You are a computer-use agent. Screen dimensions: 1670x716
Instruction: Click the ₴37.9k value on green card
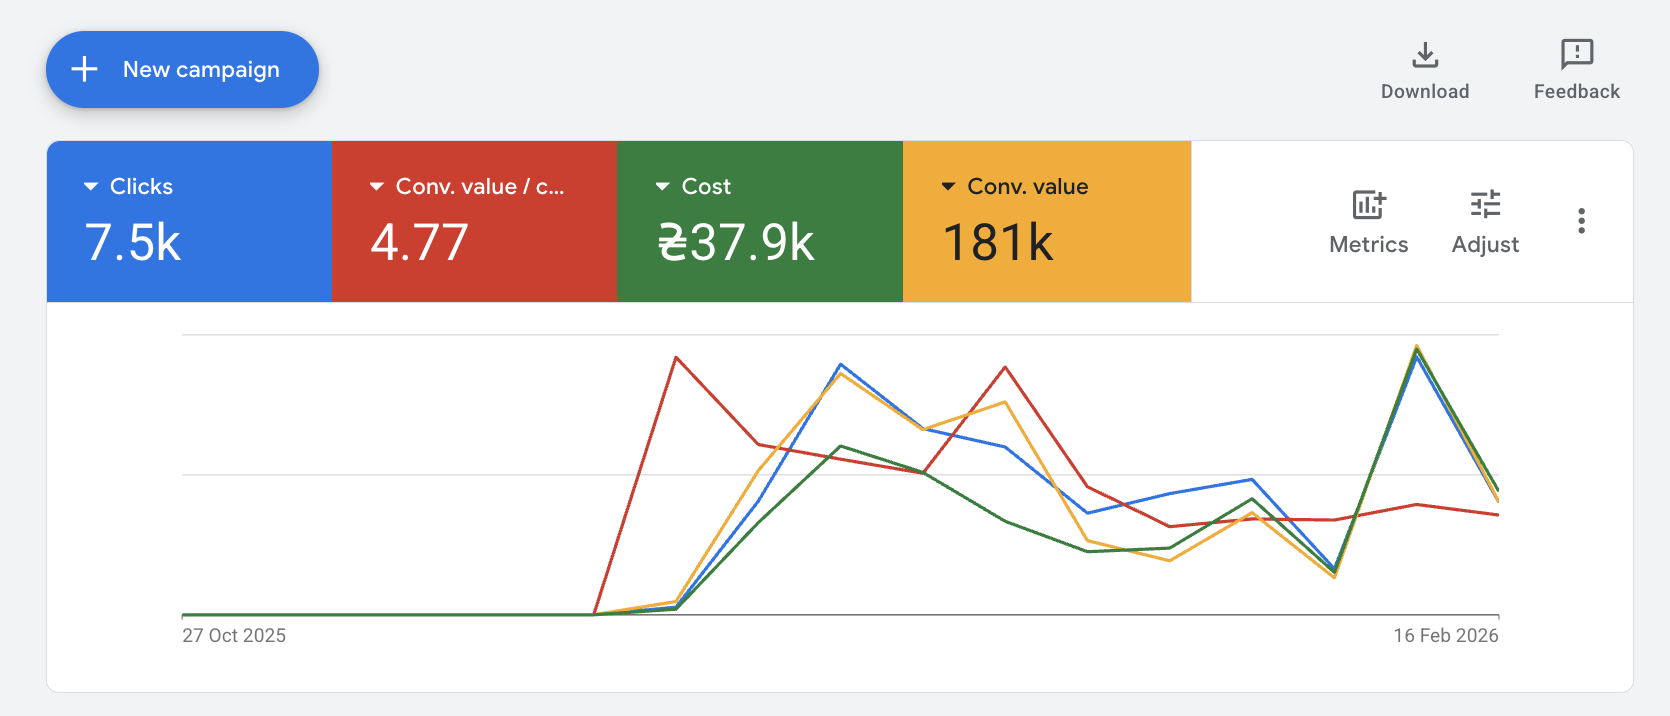(x=736, y=243)
